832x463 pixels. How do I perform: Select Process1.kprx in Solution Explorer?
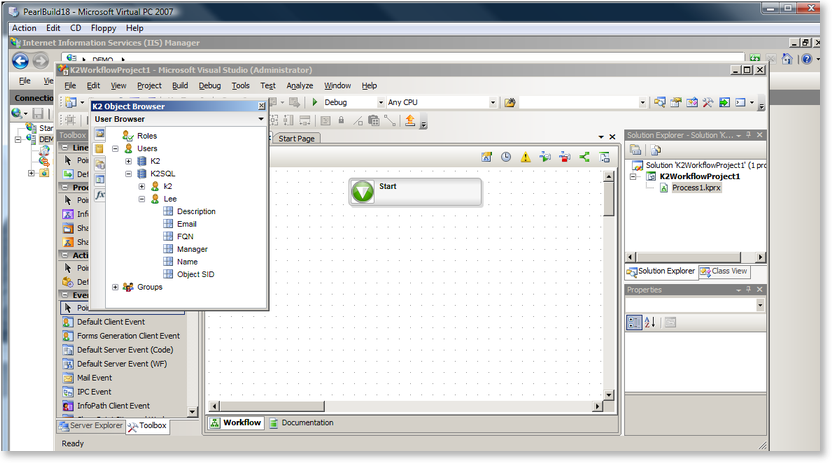pyautogui.click(x=696, y=188)
